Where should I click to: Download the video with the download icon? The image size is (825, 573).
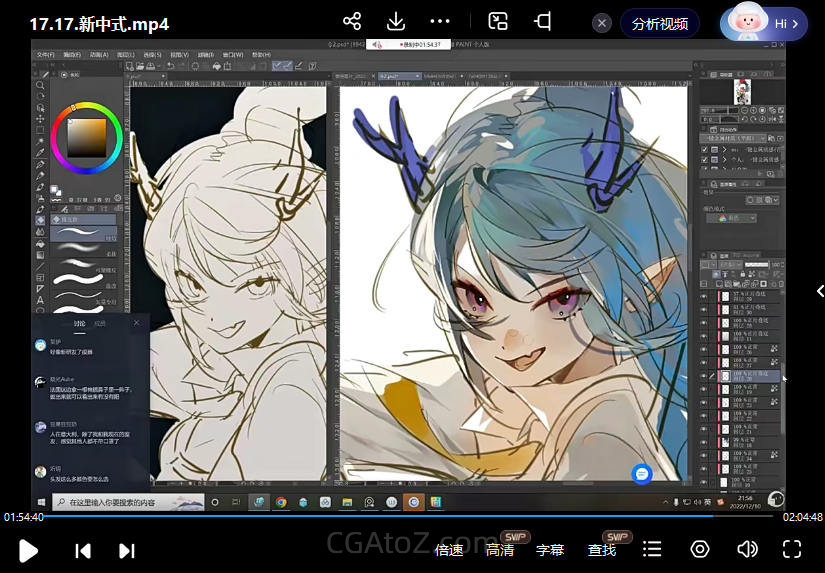pyautogui.click(x=395, y=22)
